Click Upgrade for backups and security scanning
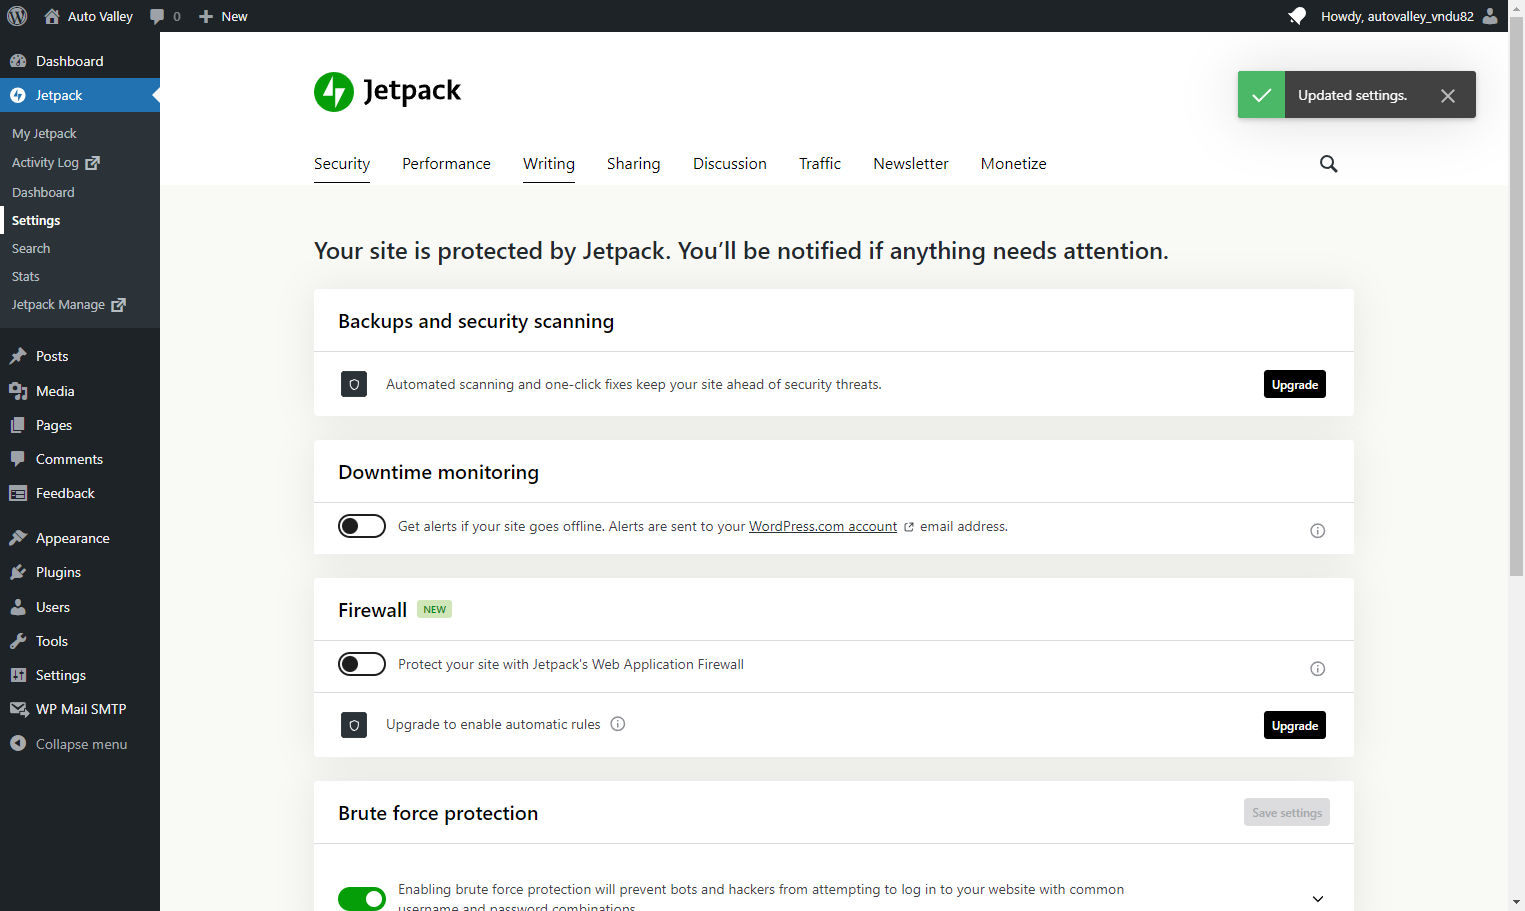 1295,385
